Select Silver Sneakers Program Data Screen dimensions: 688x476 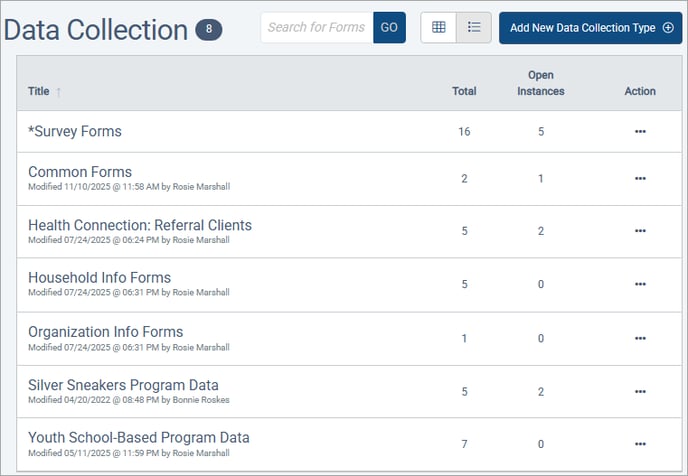coord(123,385)
